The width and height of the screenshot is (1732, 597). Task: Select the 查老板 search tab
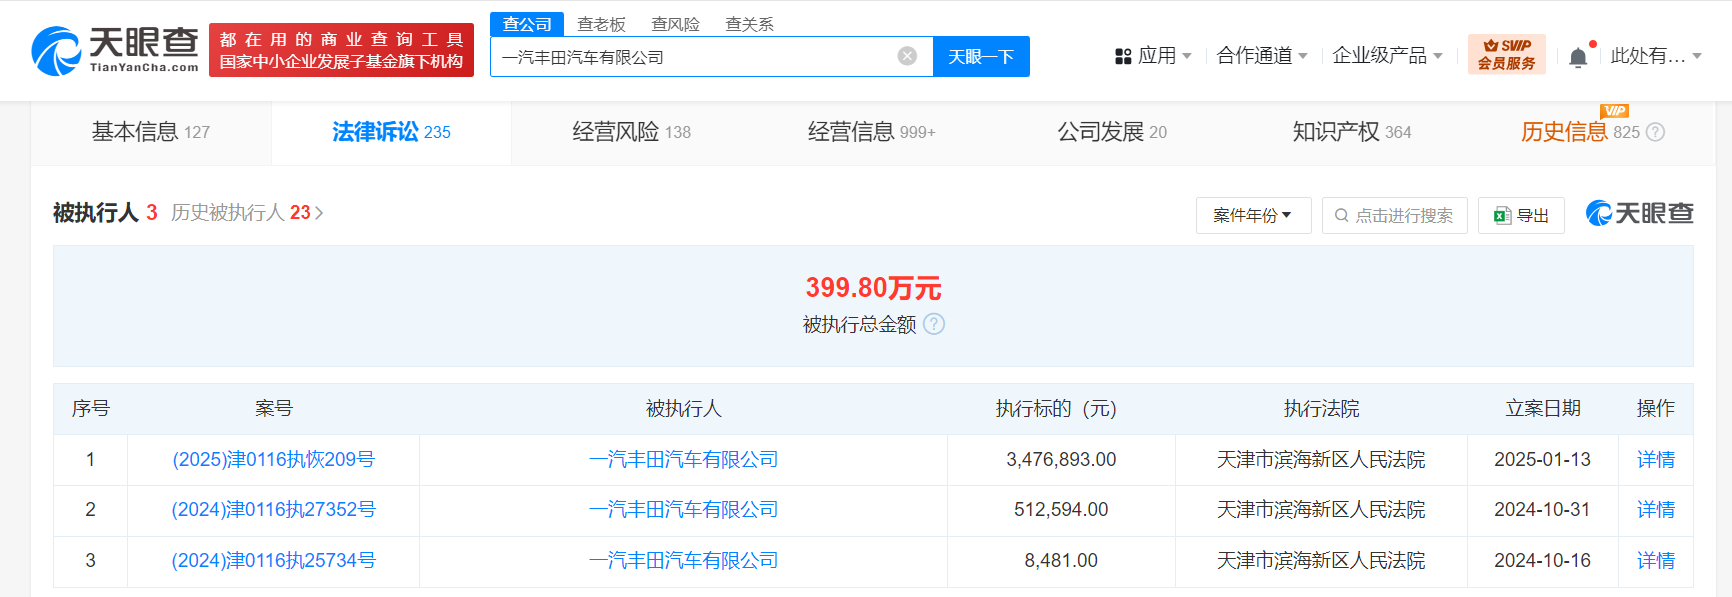[601, 24]
